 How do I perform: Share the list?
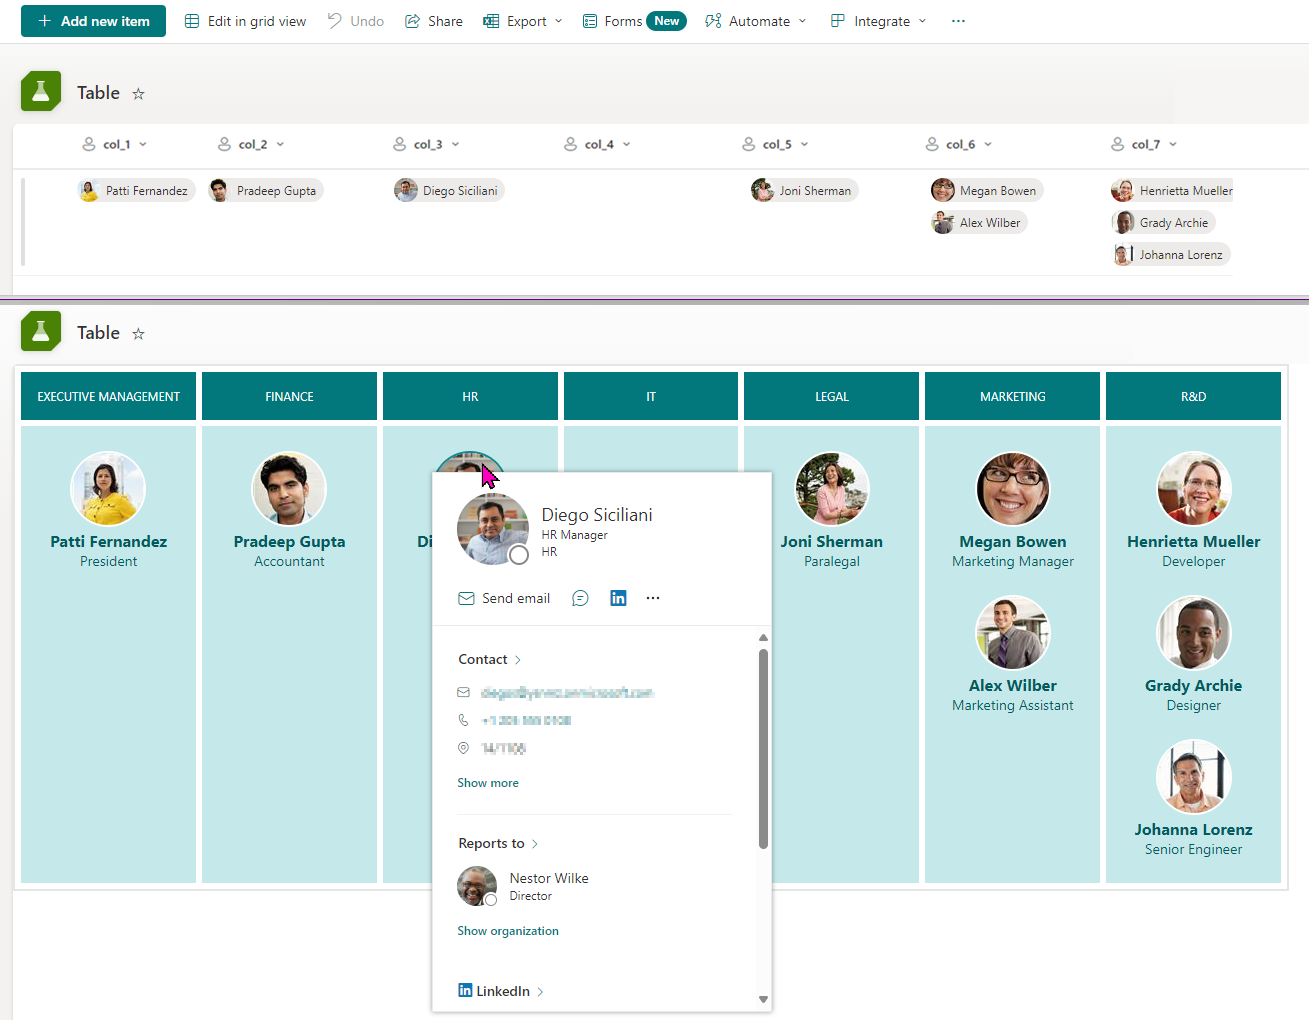(434, 21)
